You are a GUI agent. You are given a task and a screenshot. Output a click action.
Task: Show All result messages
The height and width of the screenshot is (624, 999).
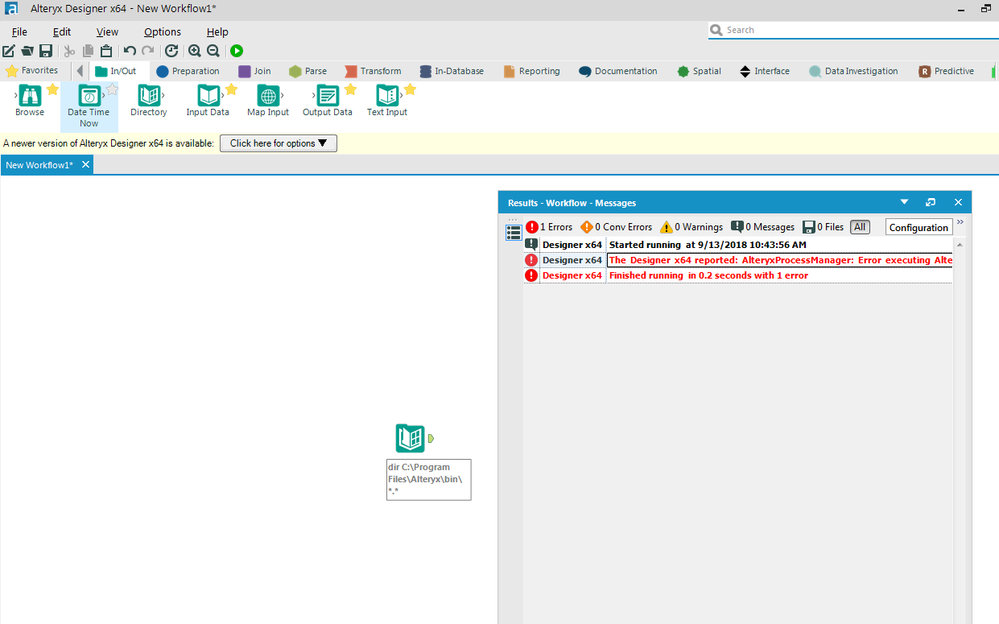[x=859, y=227]
